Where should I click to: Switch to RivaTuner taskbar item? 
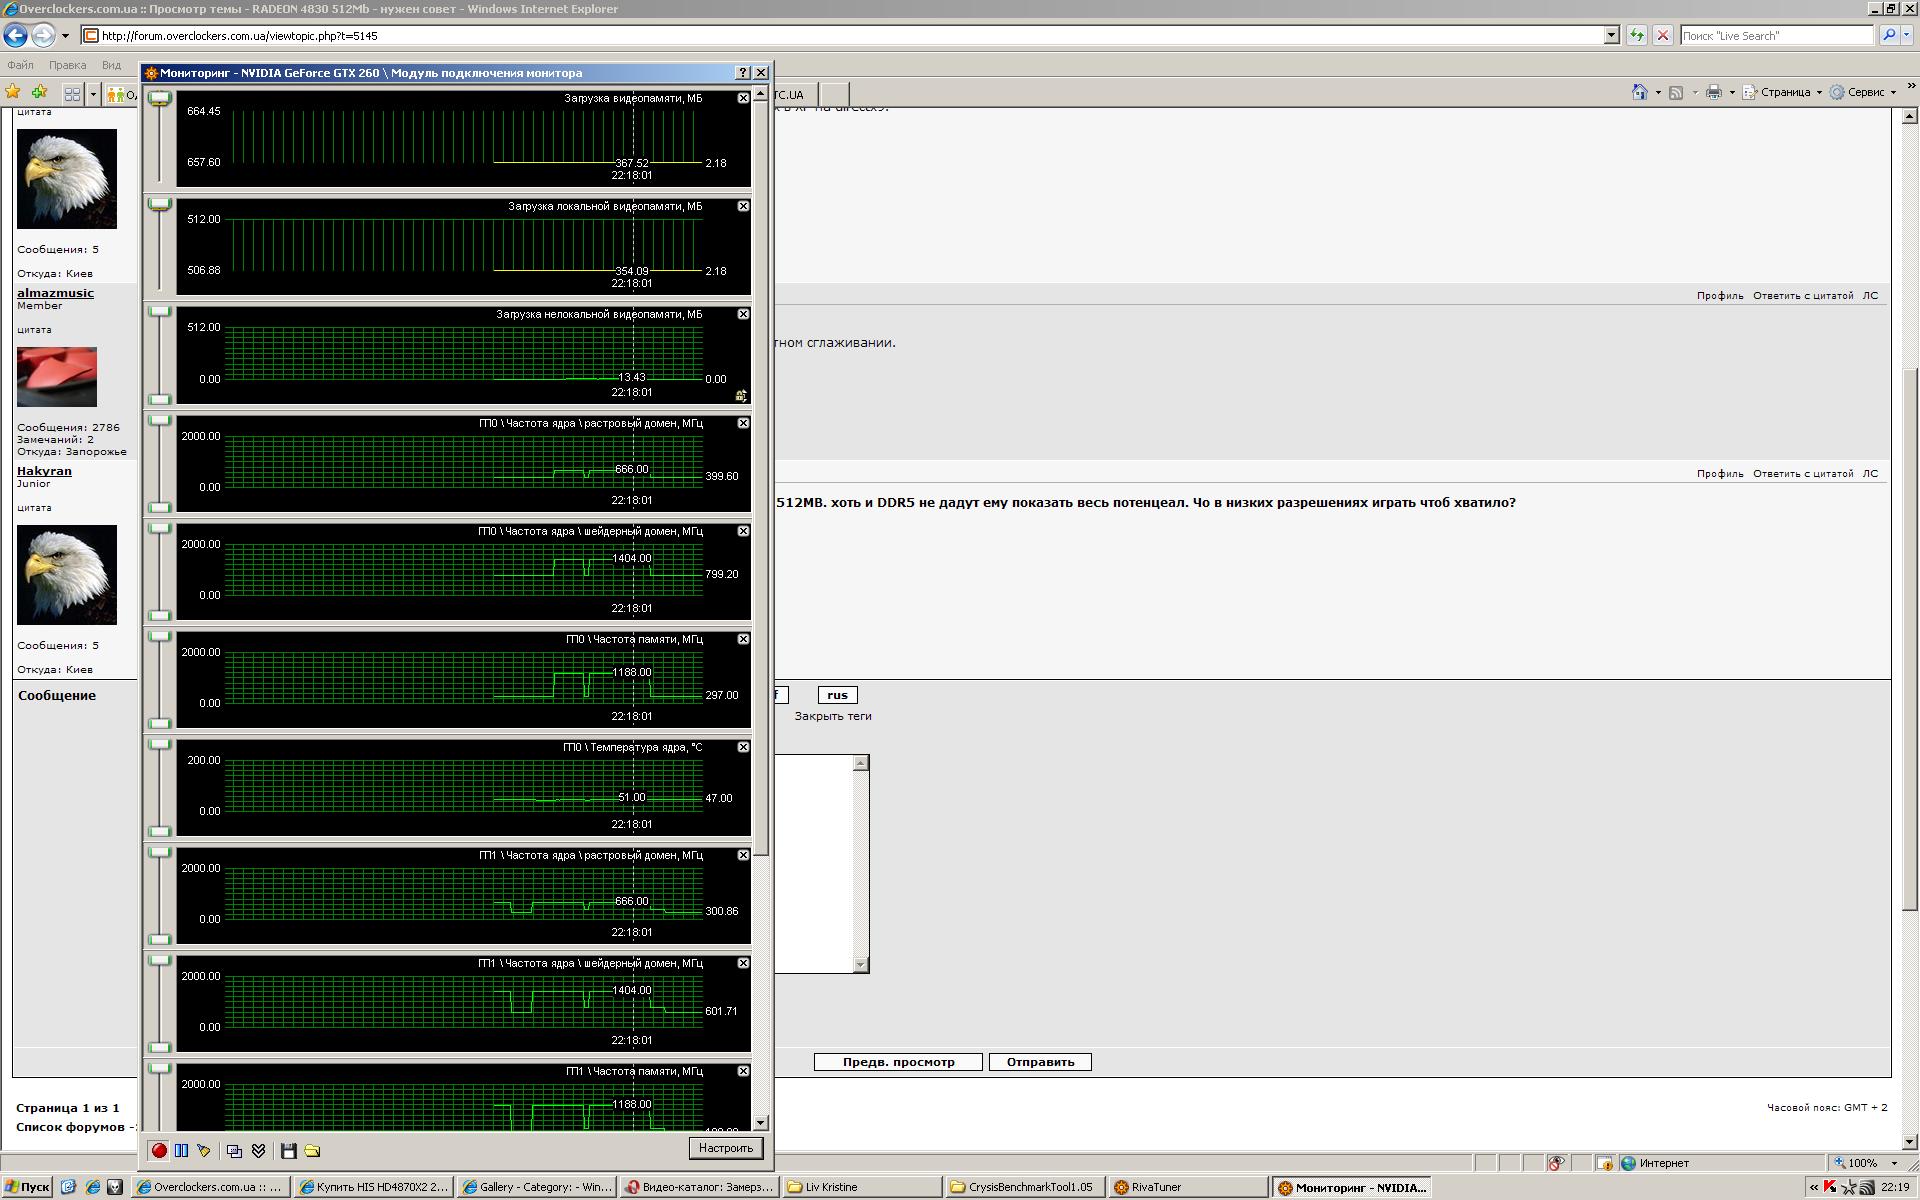point(1187,1187)
